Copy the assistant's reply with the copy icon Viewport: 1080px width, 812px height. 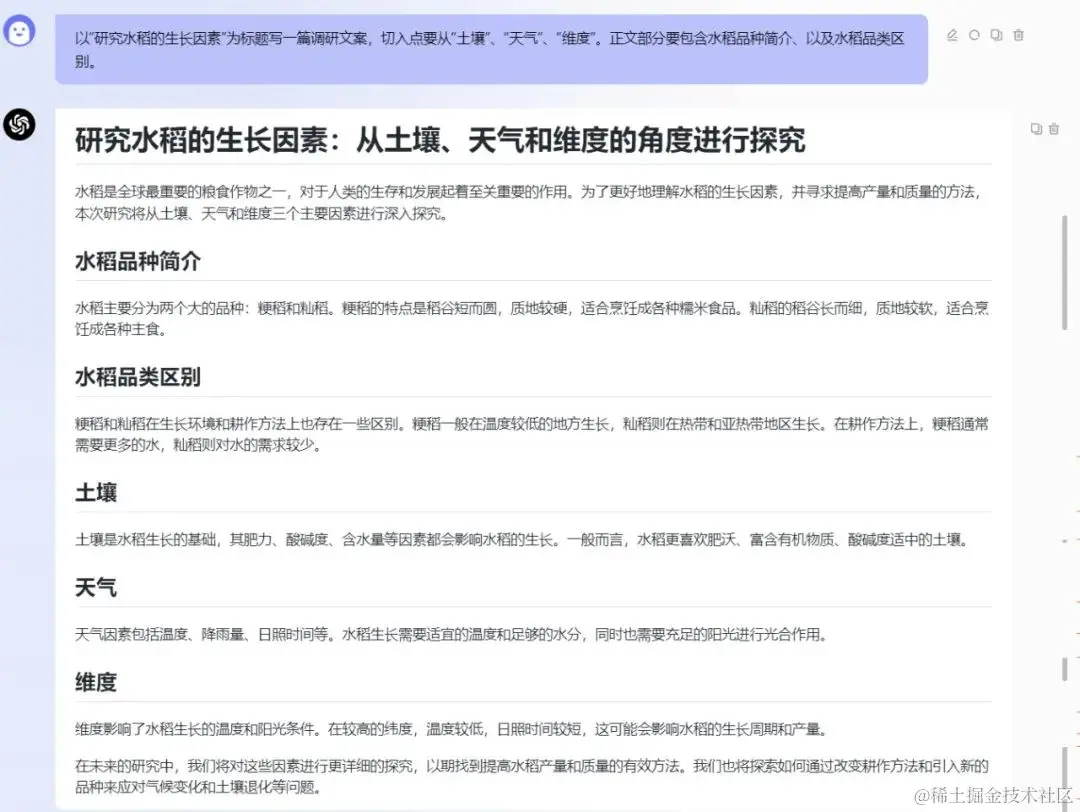[x=1037, y=128]
